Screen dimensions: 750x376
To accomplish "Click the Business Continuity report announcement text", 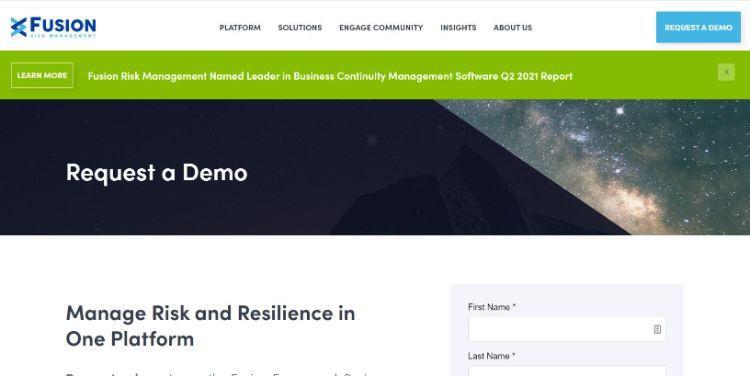I will coord(330,76).
